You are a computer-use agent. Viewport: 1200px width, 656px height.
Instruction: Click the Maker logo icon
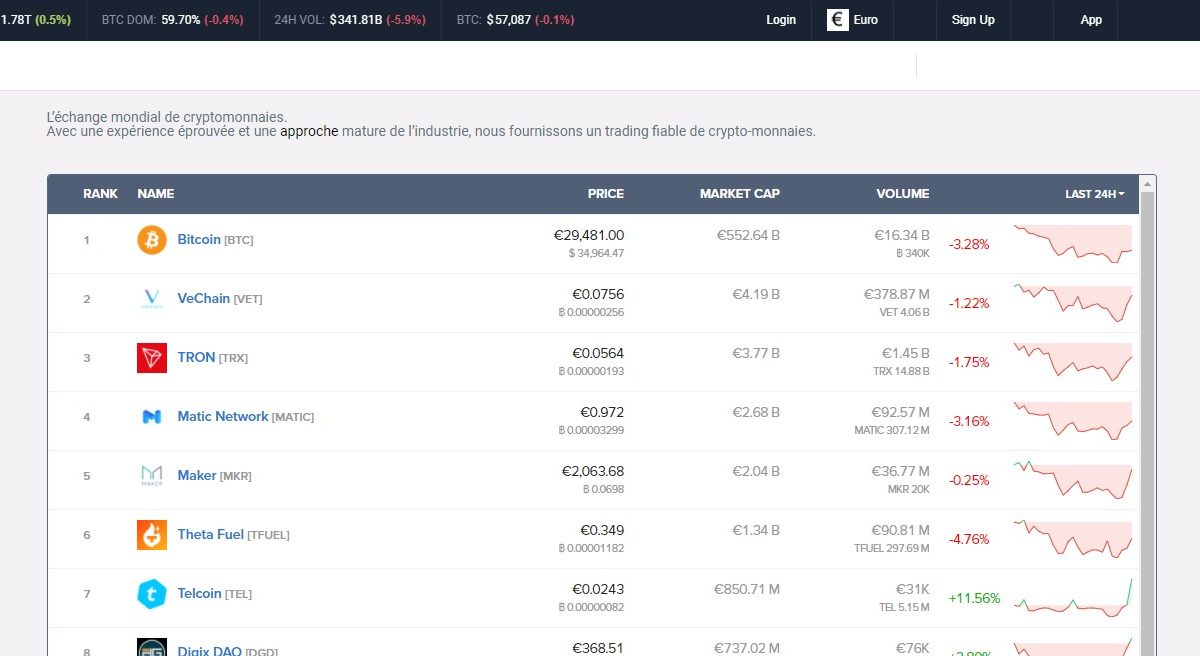pos(152,476)
